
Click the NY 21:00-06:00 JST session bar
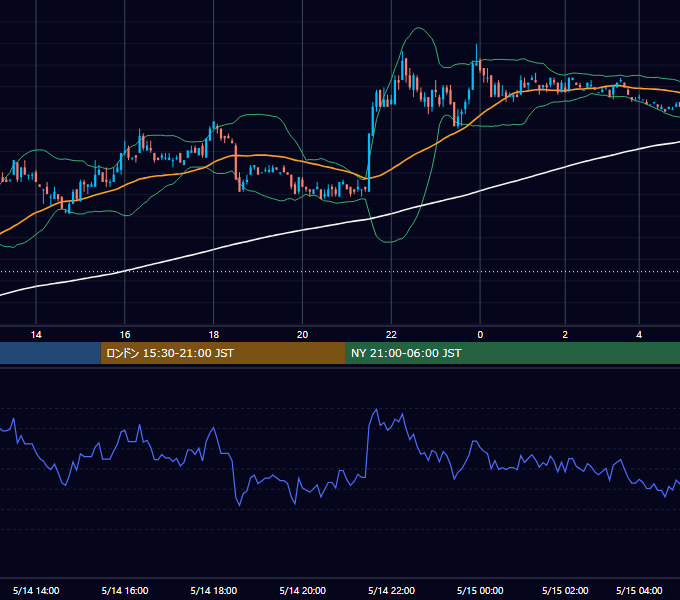click(x=513, y=353)
